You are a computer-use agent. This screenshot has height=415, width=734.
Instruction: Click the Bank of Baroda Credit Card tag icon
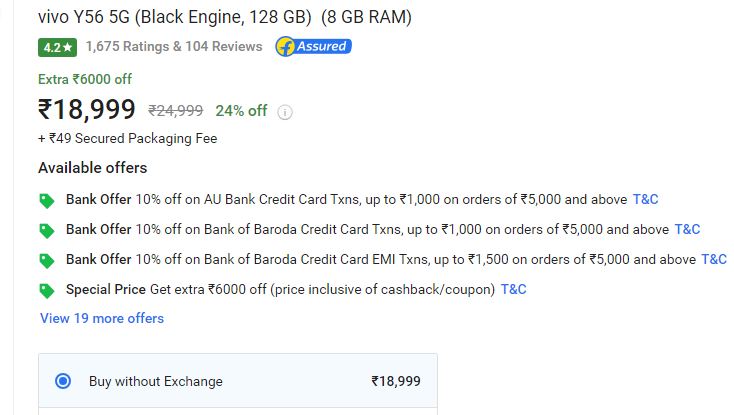47,231
